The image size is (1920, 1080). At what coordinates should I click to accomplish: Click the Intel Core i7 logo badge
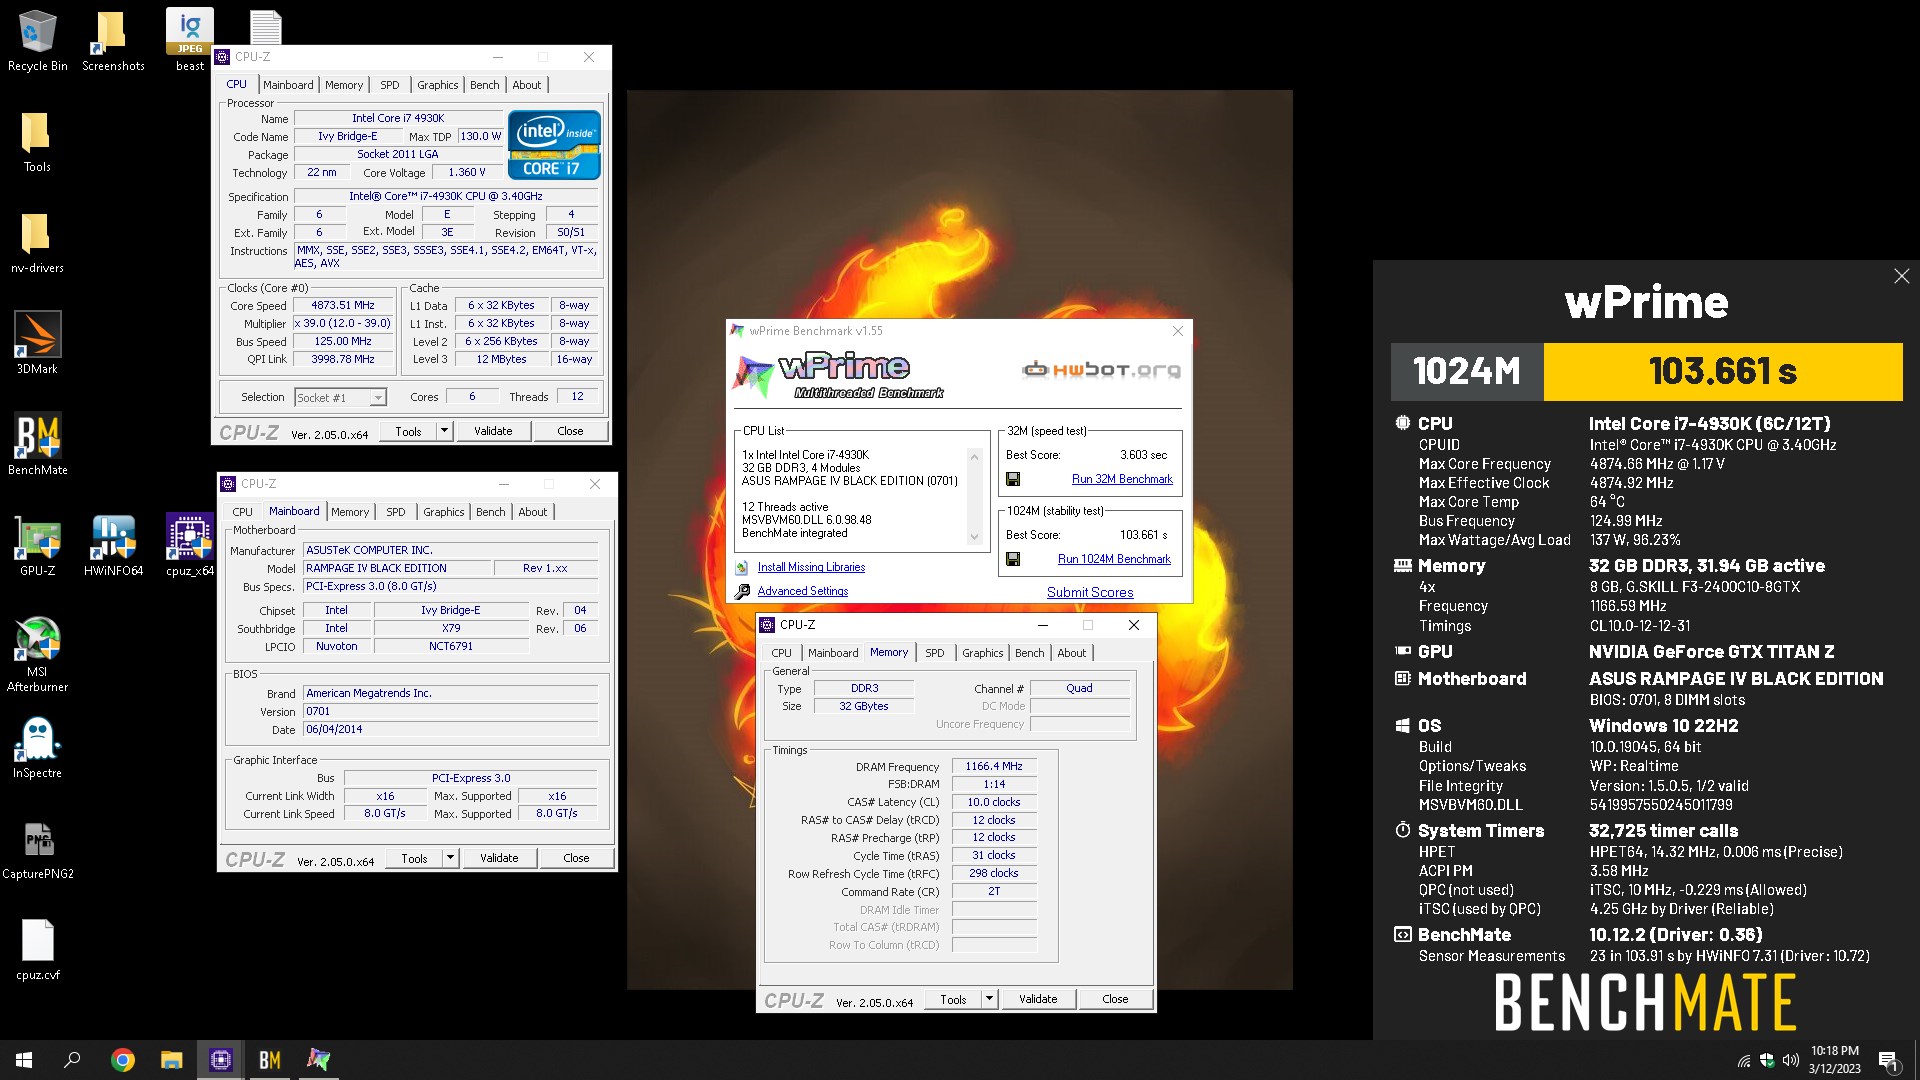[554, 145]
